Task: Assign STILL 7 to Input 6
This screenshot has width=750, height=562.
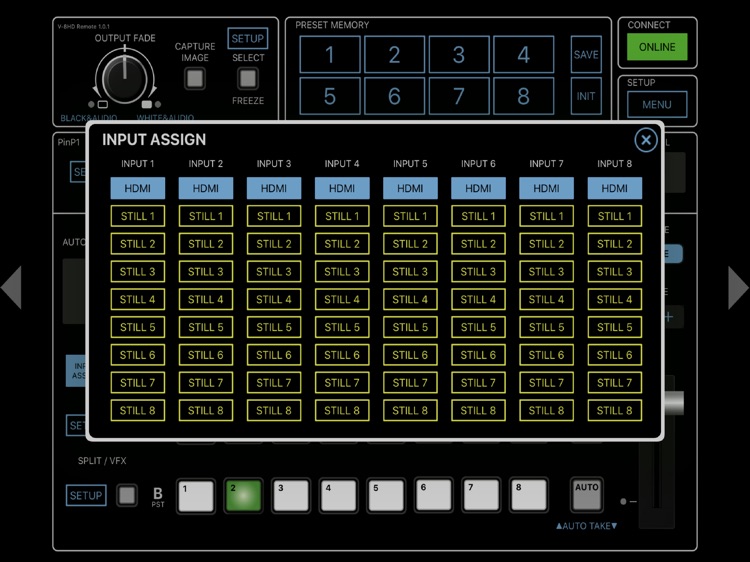Action: pyautogui.click(x=478, y=383)
